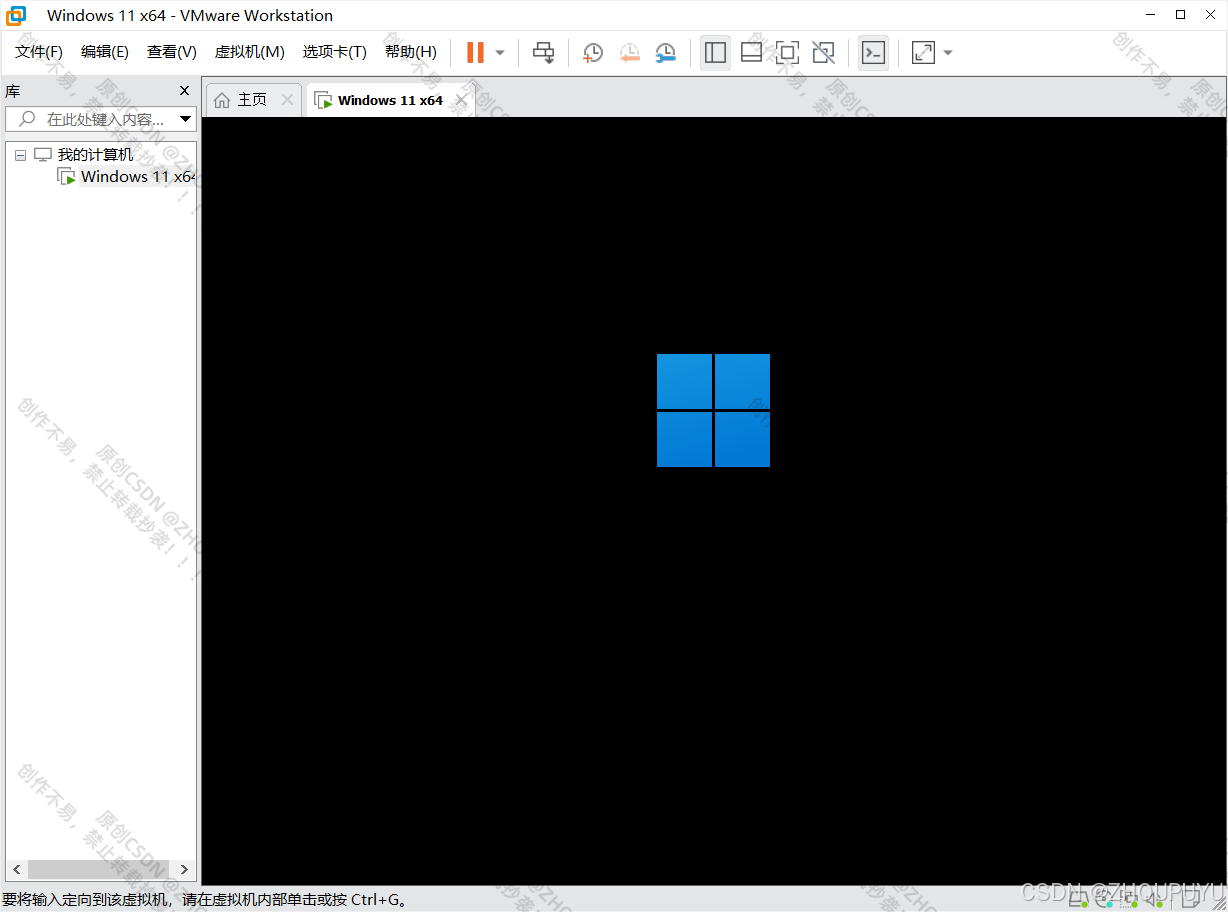Click the hard disk status bar icon
Screen dimensions: 1228x912
tap(1078, 899)
